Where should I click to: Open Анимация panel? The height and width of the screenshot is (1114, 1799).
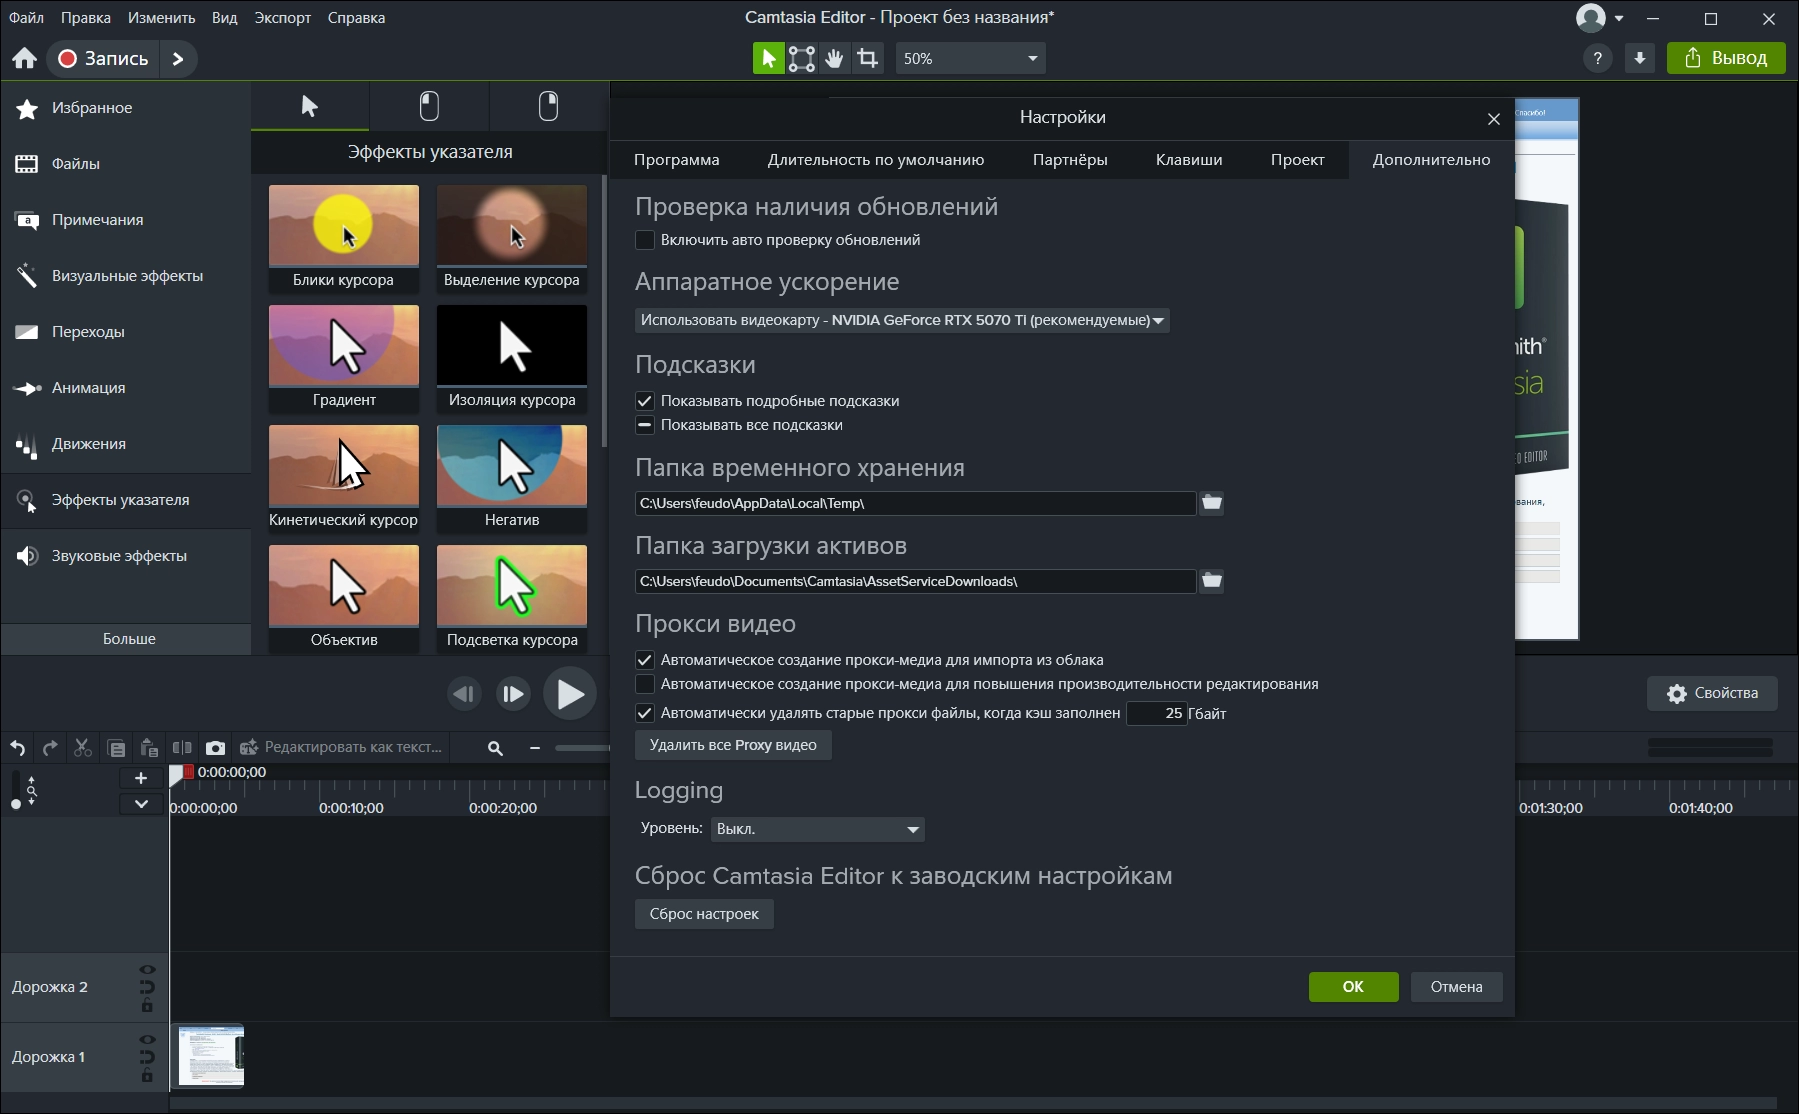point(126,388)
